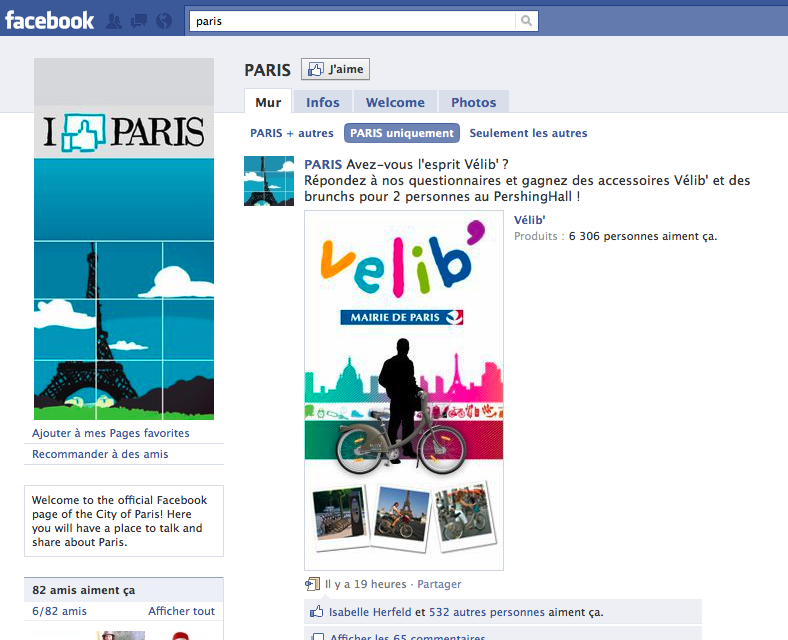Open the Vélib' poster image
Image resolution: width=788 pixels, height=640 pixels.
[404, 390]
